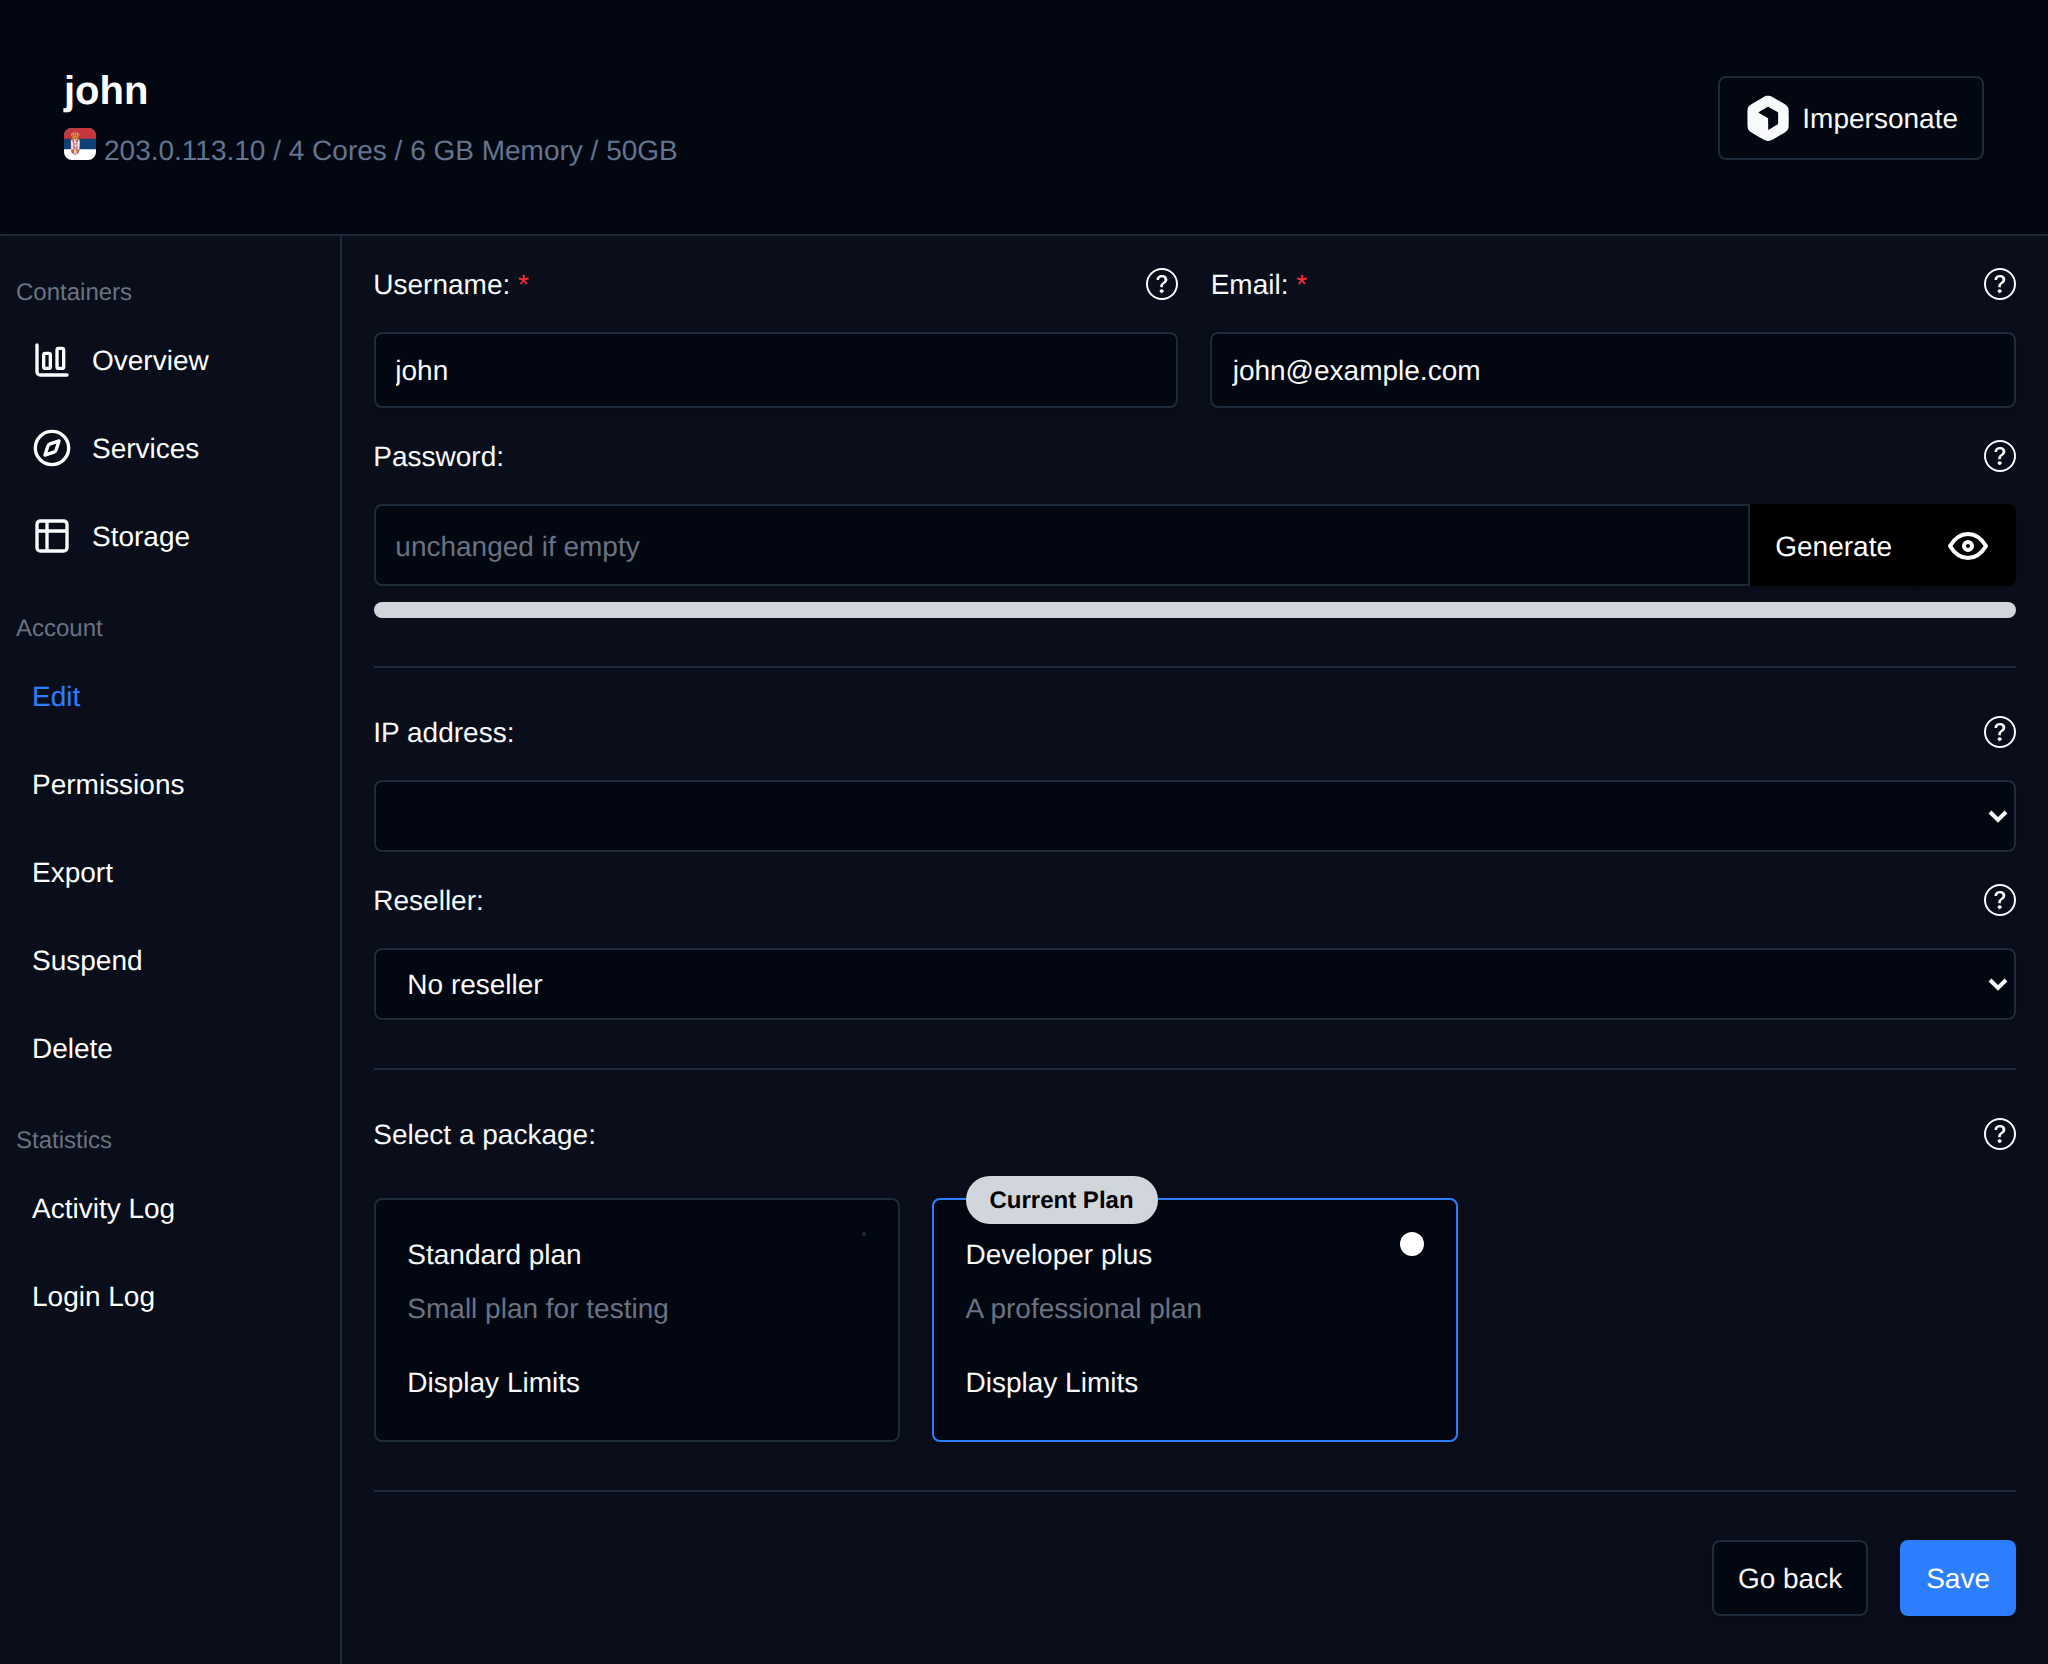Open the Permissions menu item
This screenshot has height=1664, width=2048.
coord(108,784)
